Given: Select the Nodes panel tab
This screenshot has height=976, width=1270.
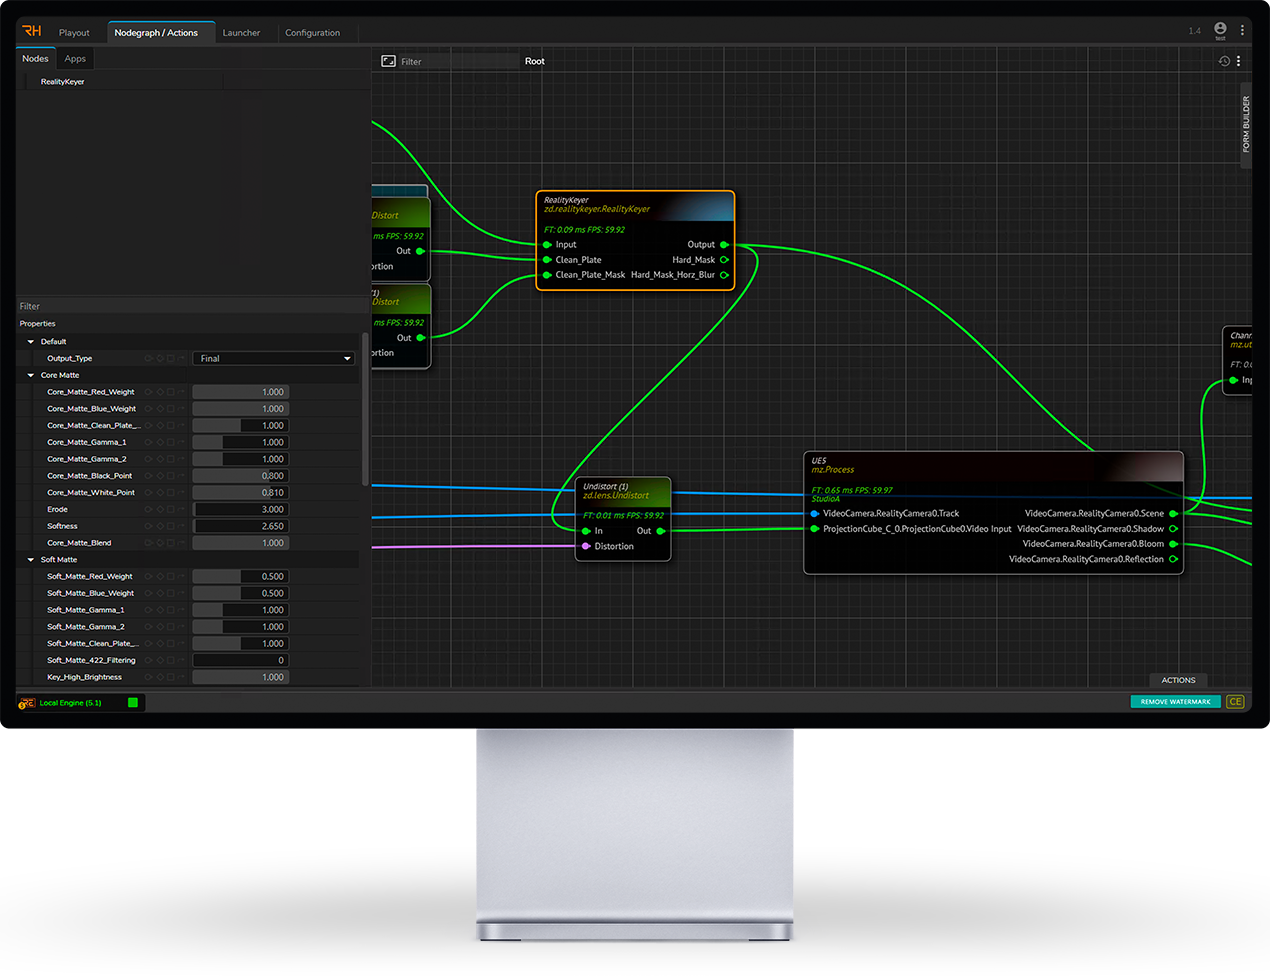Looking at the screenshot, I should pyautogui.click(x=35, y=59).
